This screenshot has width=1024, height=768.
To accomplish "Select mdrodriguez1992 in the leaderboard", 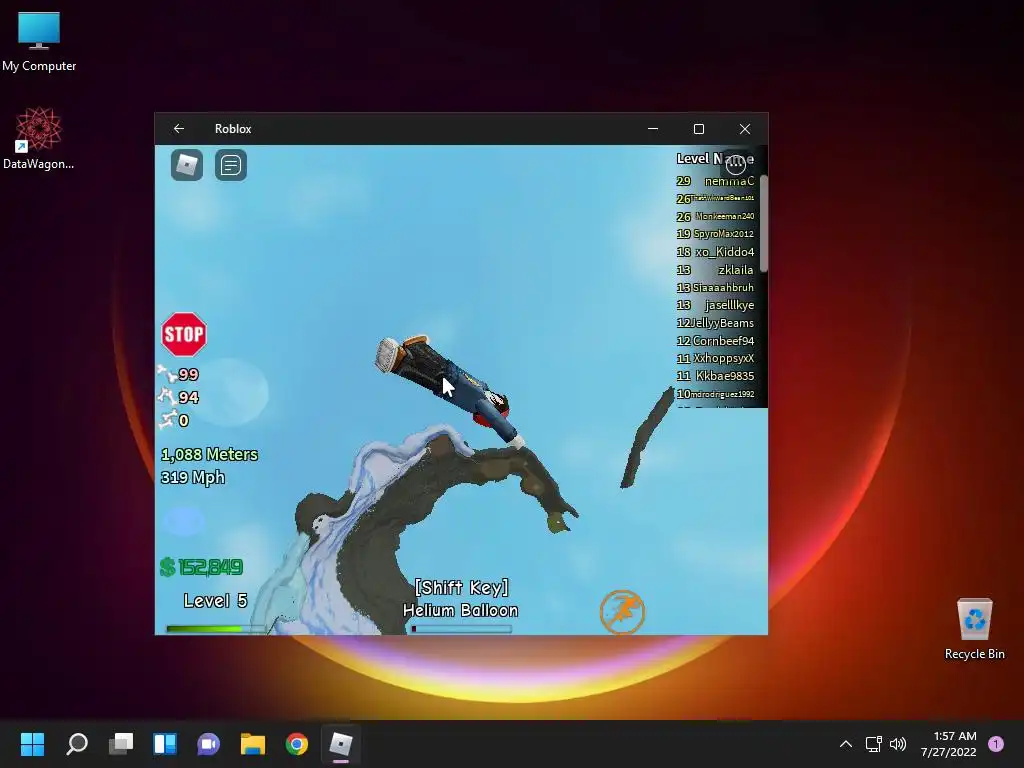I will (x=723, y=394).
